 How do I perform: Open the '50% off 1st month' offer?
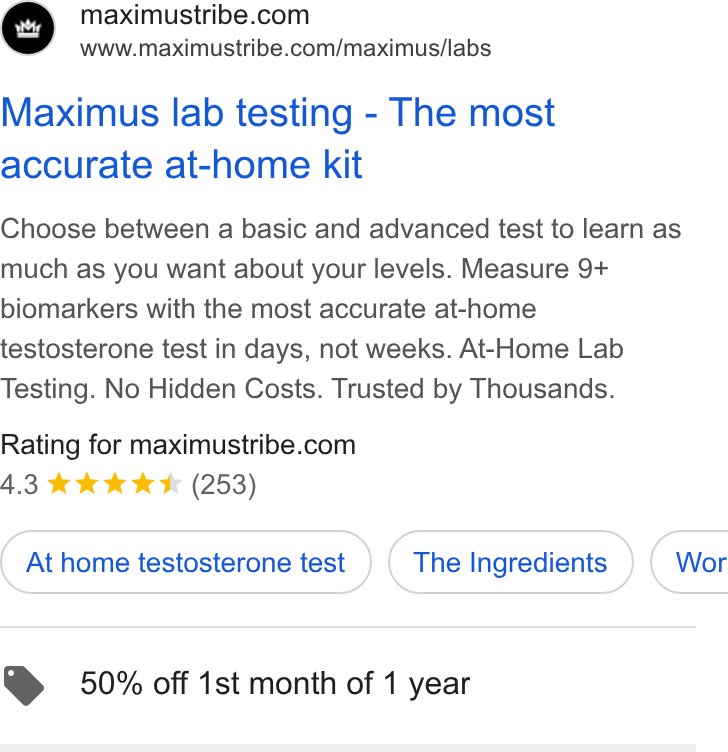click(275, 683)
